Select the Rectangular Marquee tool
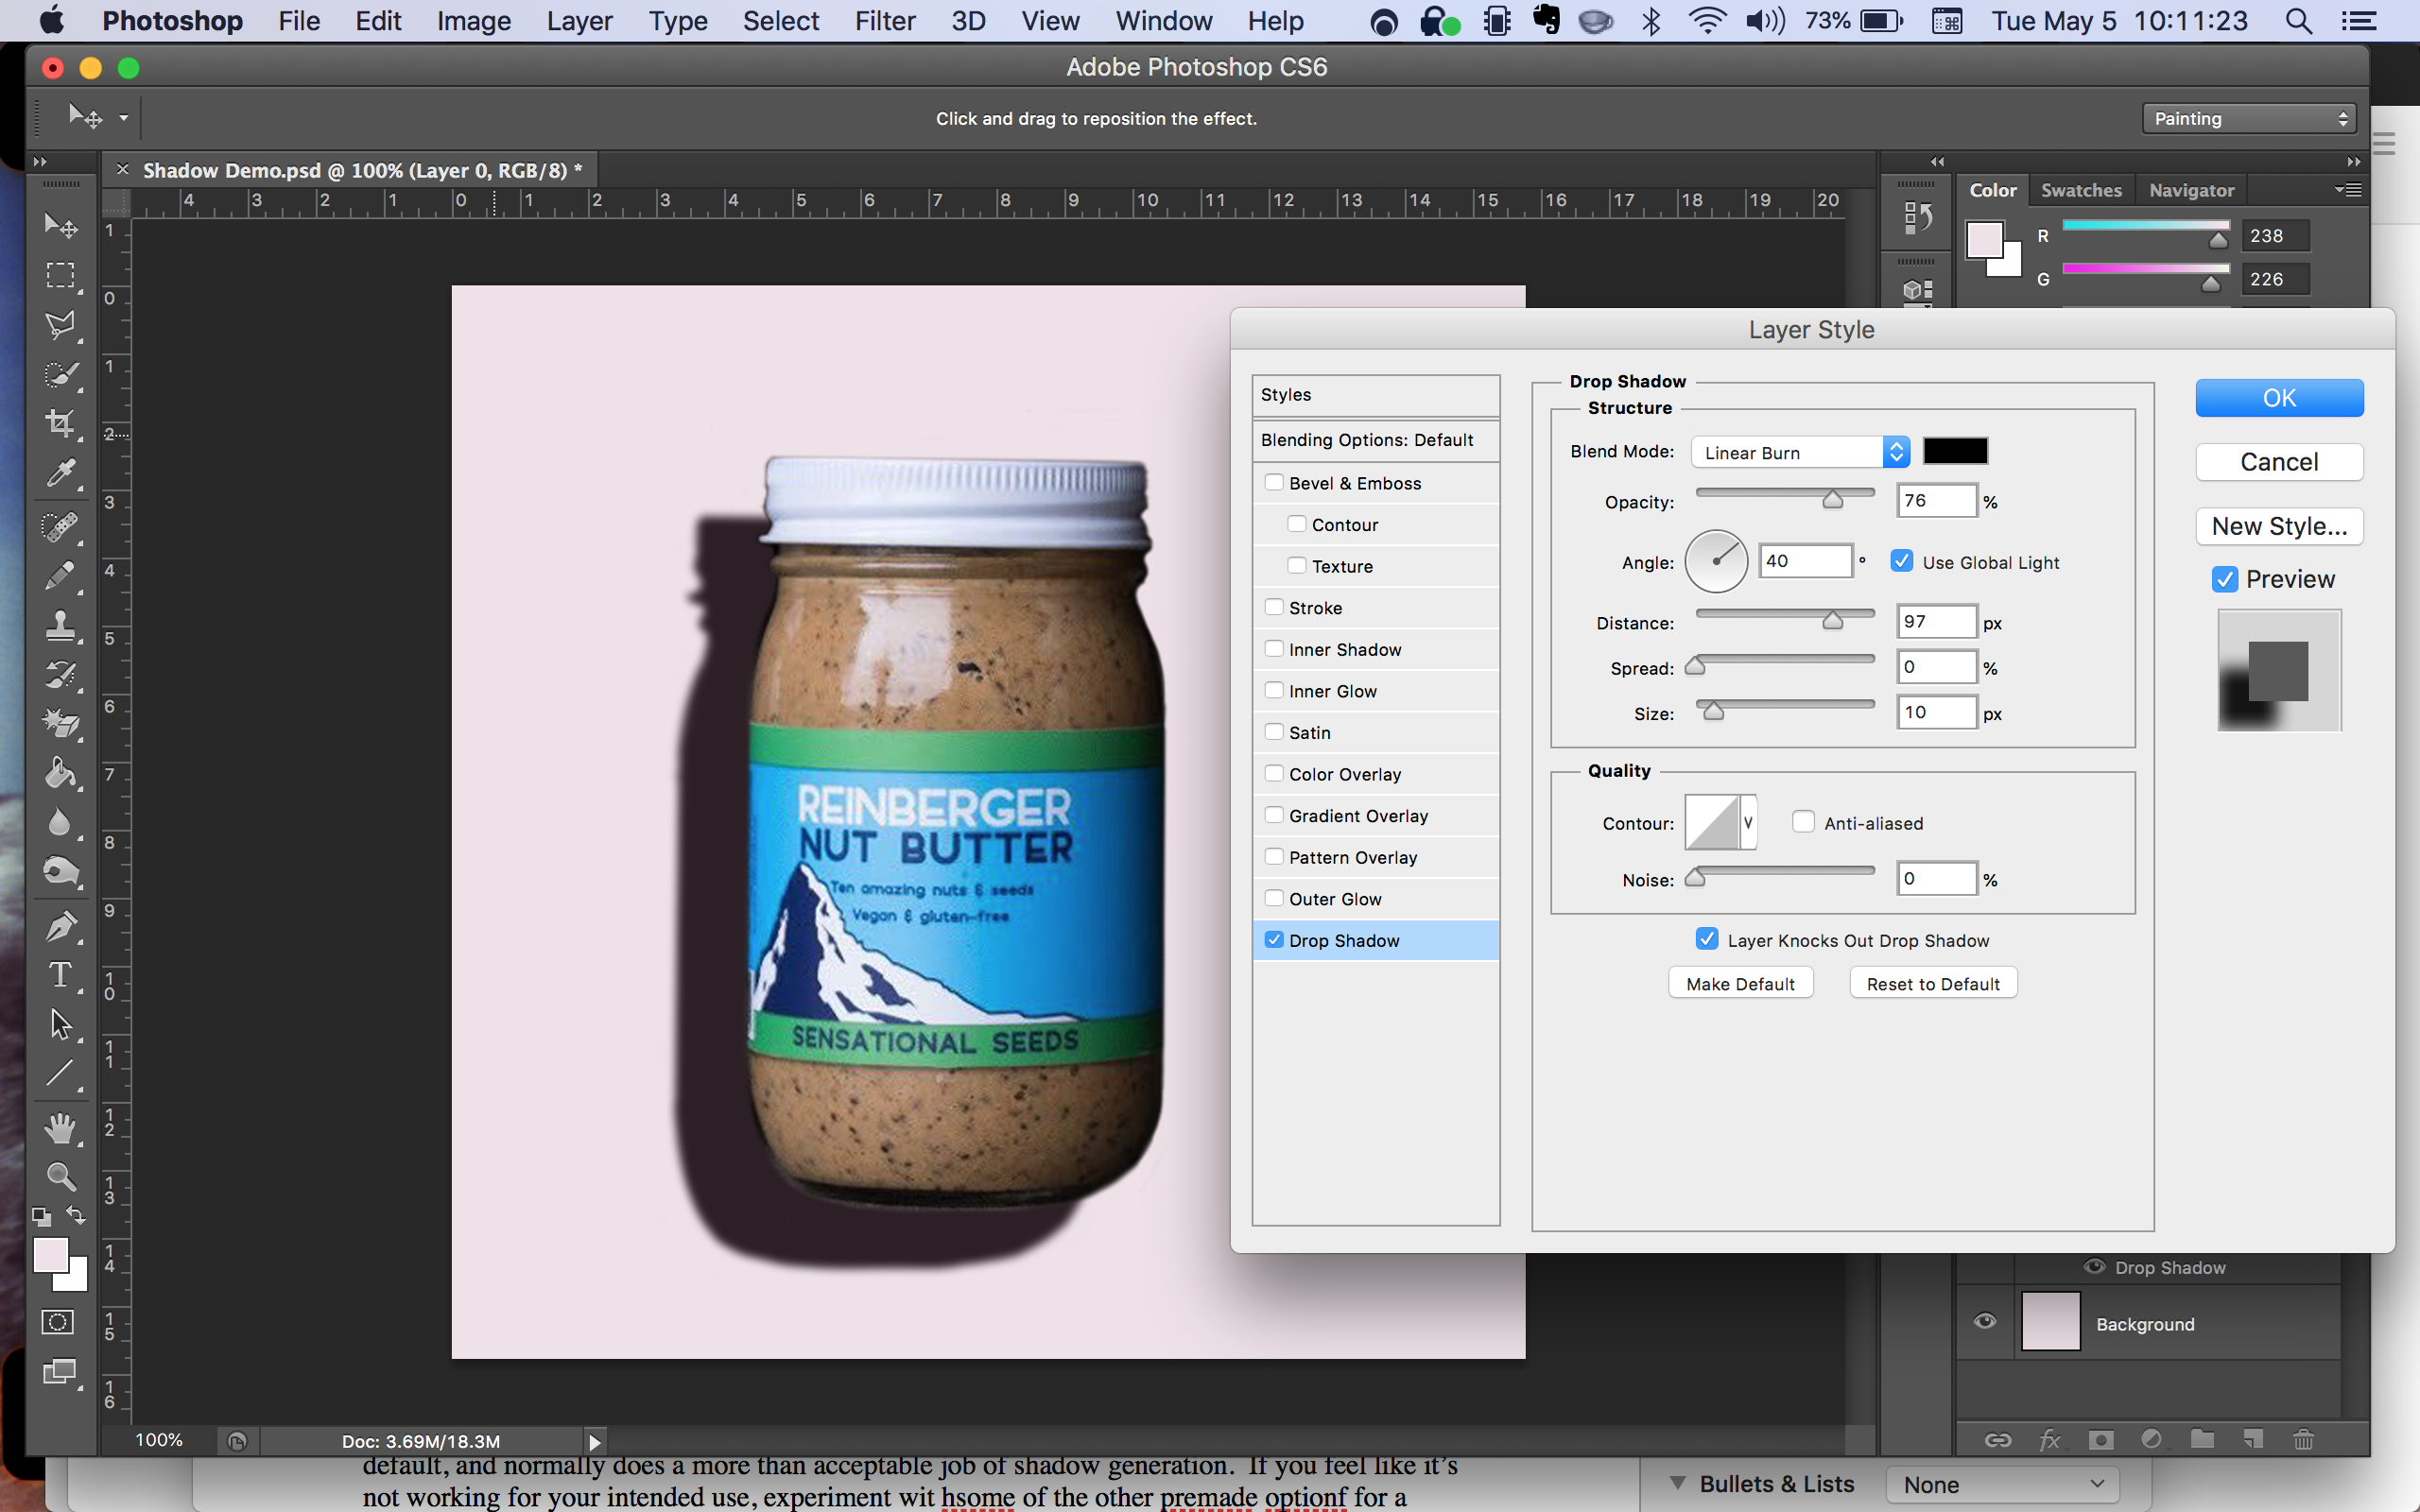Image resolution: width=2420 pixels, height=1512 pixels. click(x=60, y=275)
